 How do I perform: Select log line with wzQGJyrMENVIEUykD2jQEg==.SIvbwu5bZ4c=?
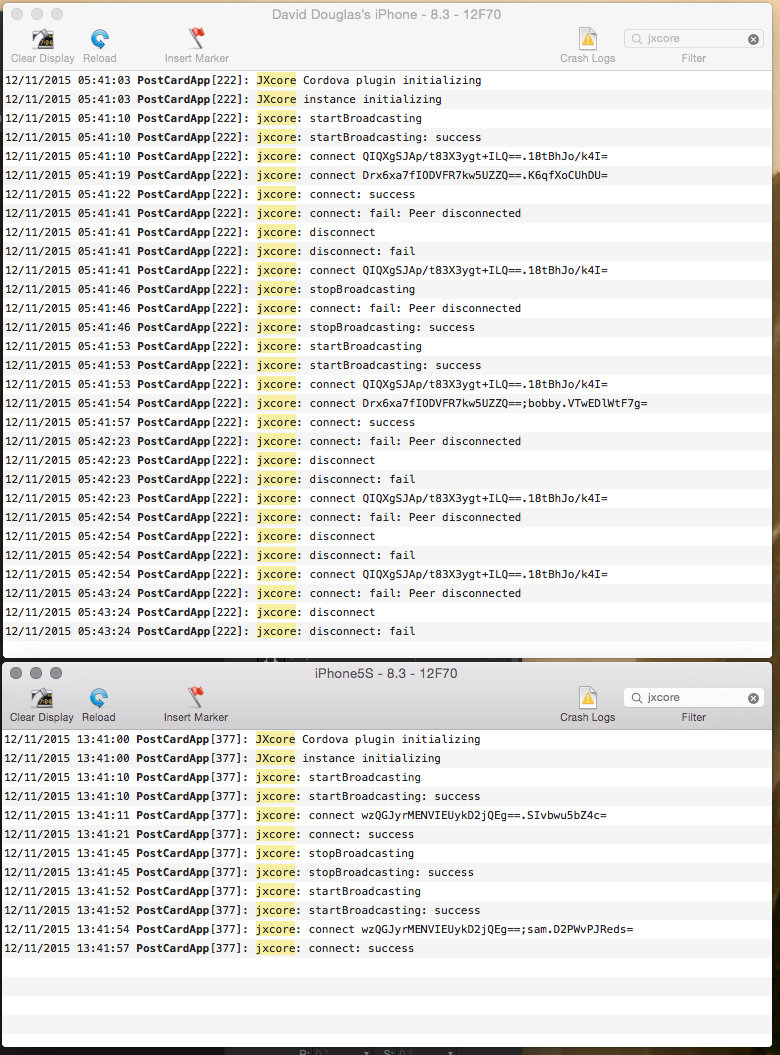tap(387, 815)
